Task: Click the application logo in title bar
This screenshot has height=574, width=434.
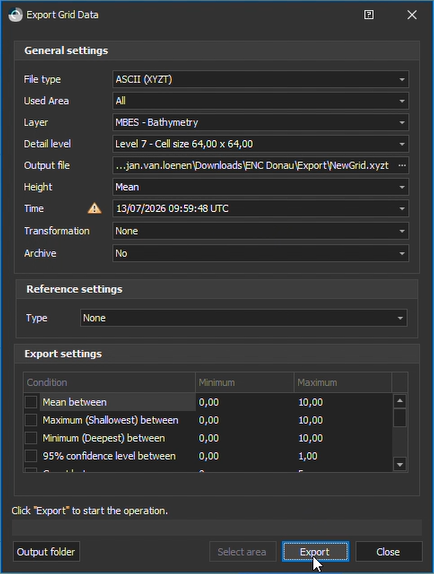Action: click(x=15, y=15)
